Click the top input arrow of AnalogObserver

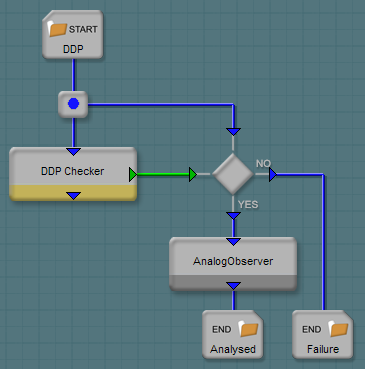point(233,242)
